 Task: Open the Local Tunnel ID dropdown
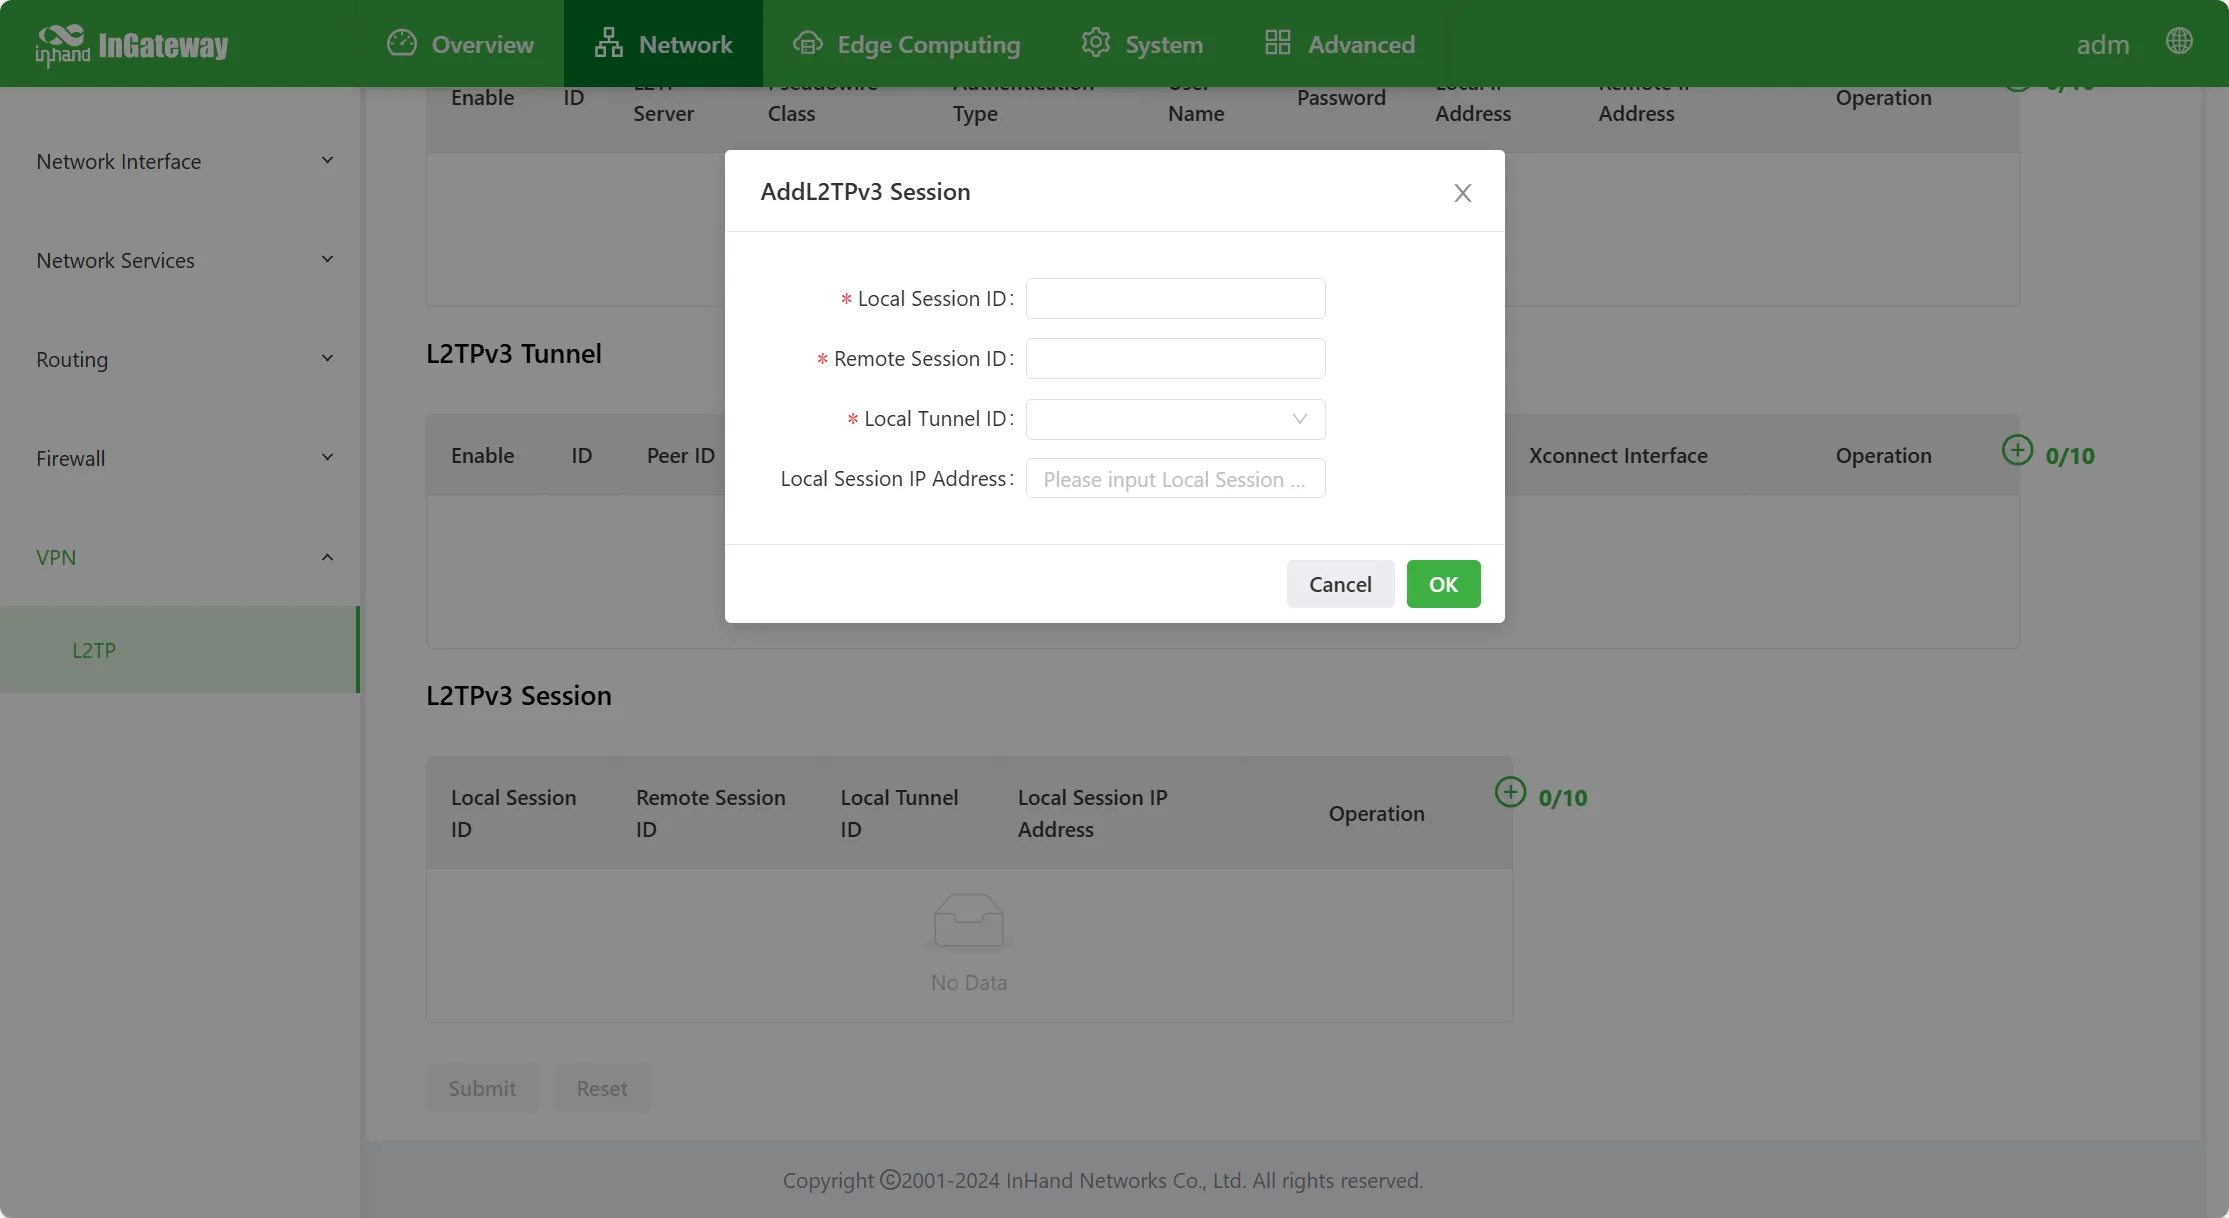1175,419
